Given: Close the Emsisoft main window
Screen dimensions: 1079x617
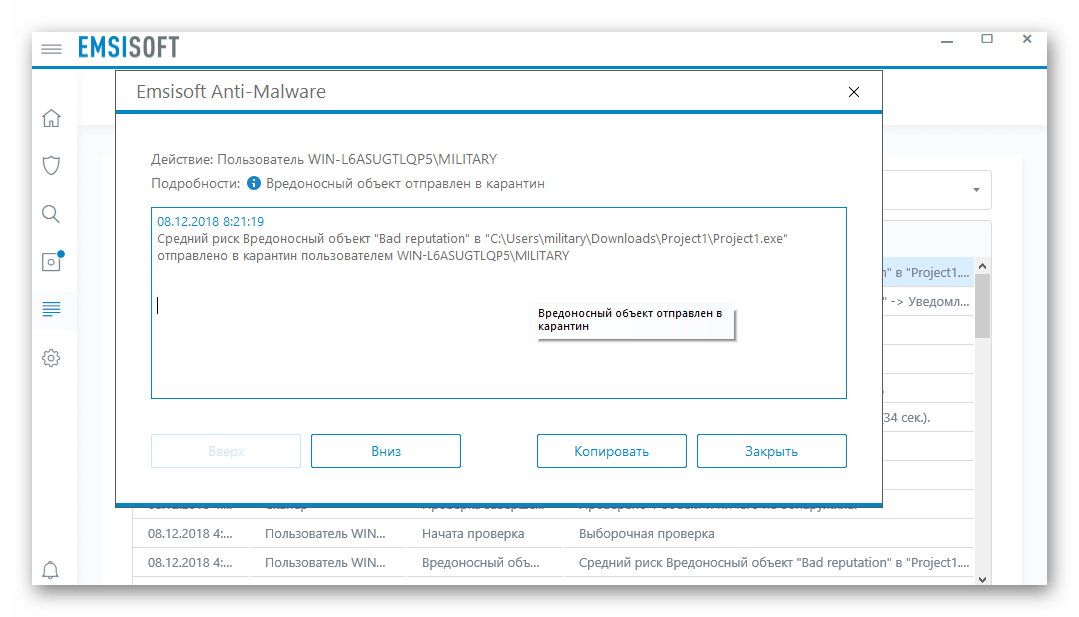Looking at the screenshot, I should click(x=1027, y=39).
